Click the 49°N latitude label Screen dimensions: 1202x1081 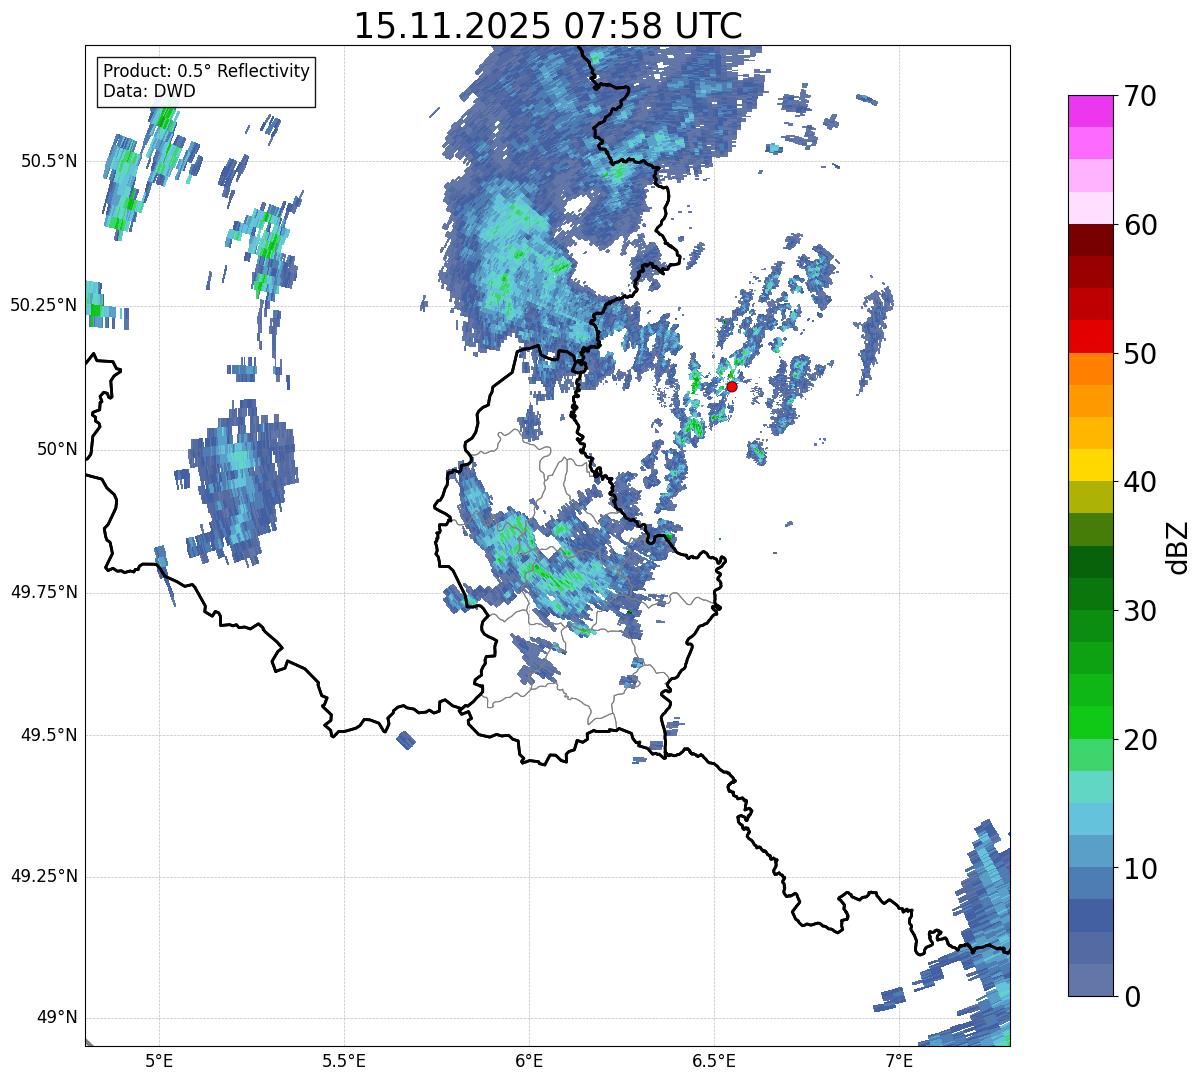point(57,1018)
